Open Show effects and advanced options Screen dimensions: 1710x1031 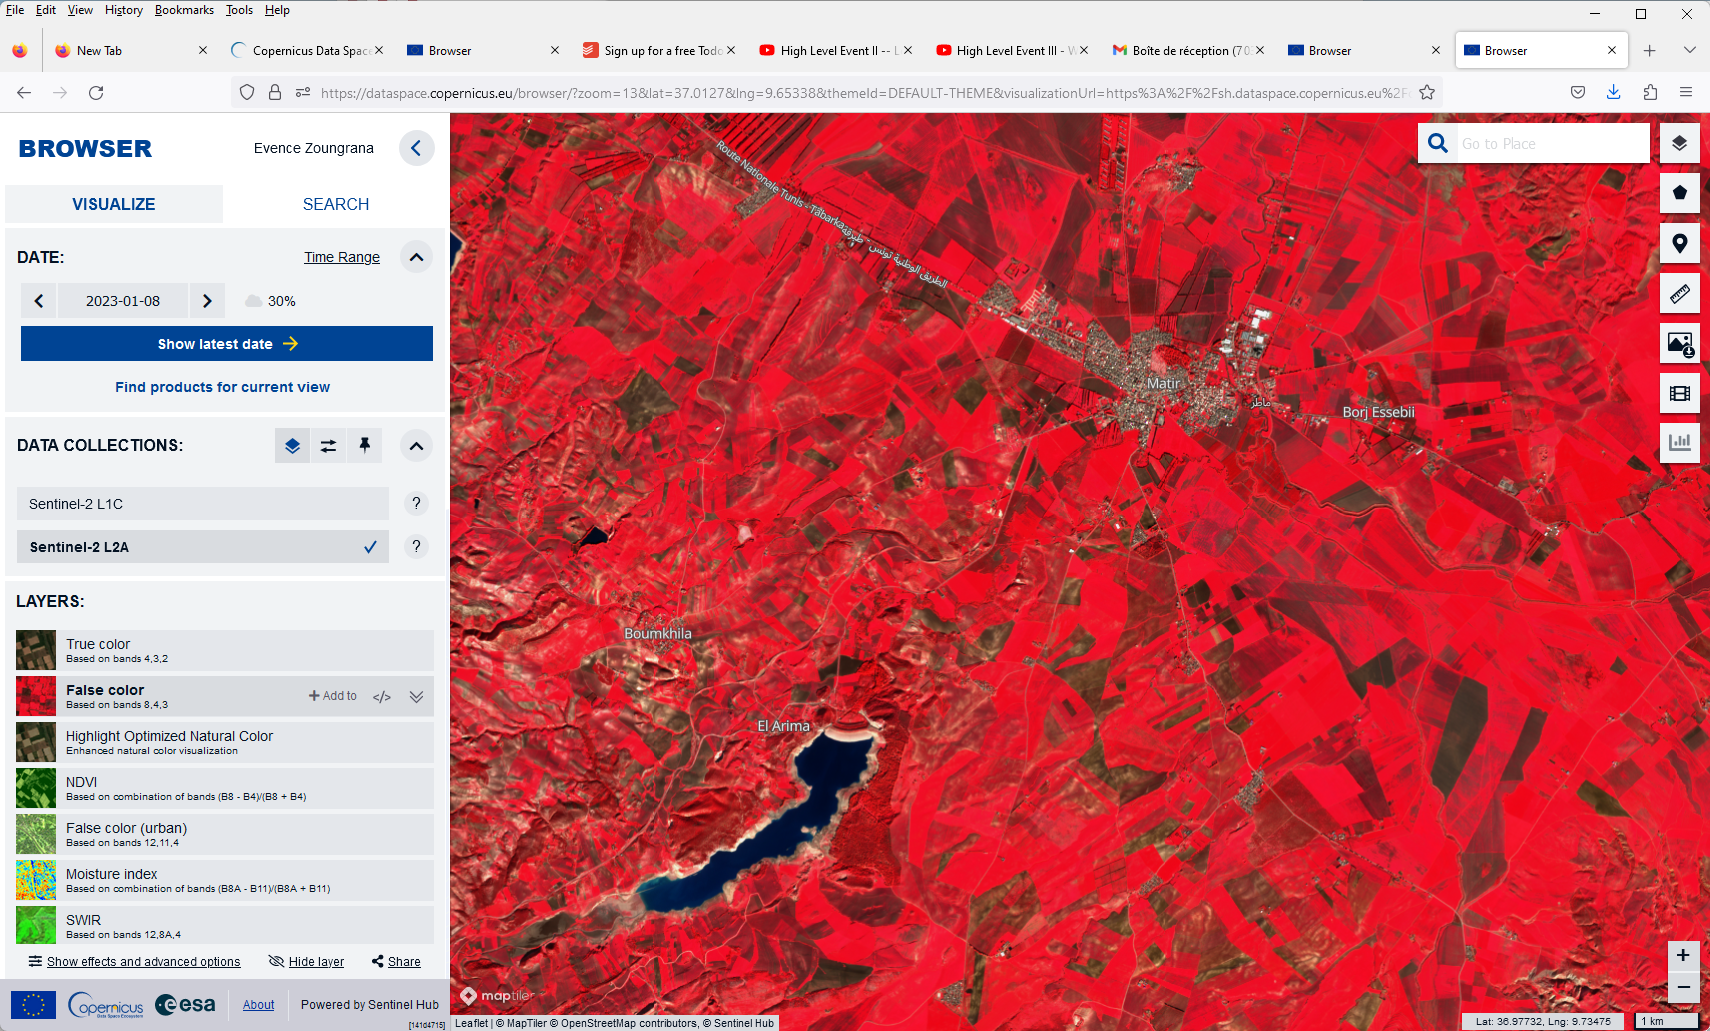[x=134, y=962]
